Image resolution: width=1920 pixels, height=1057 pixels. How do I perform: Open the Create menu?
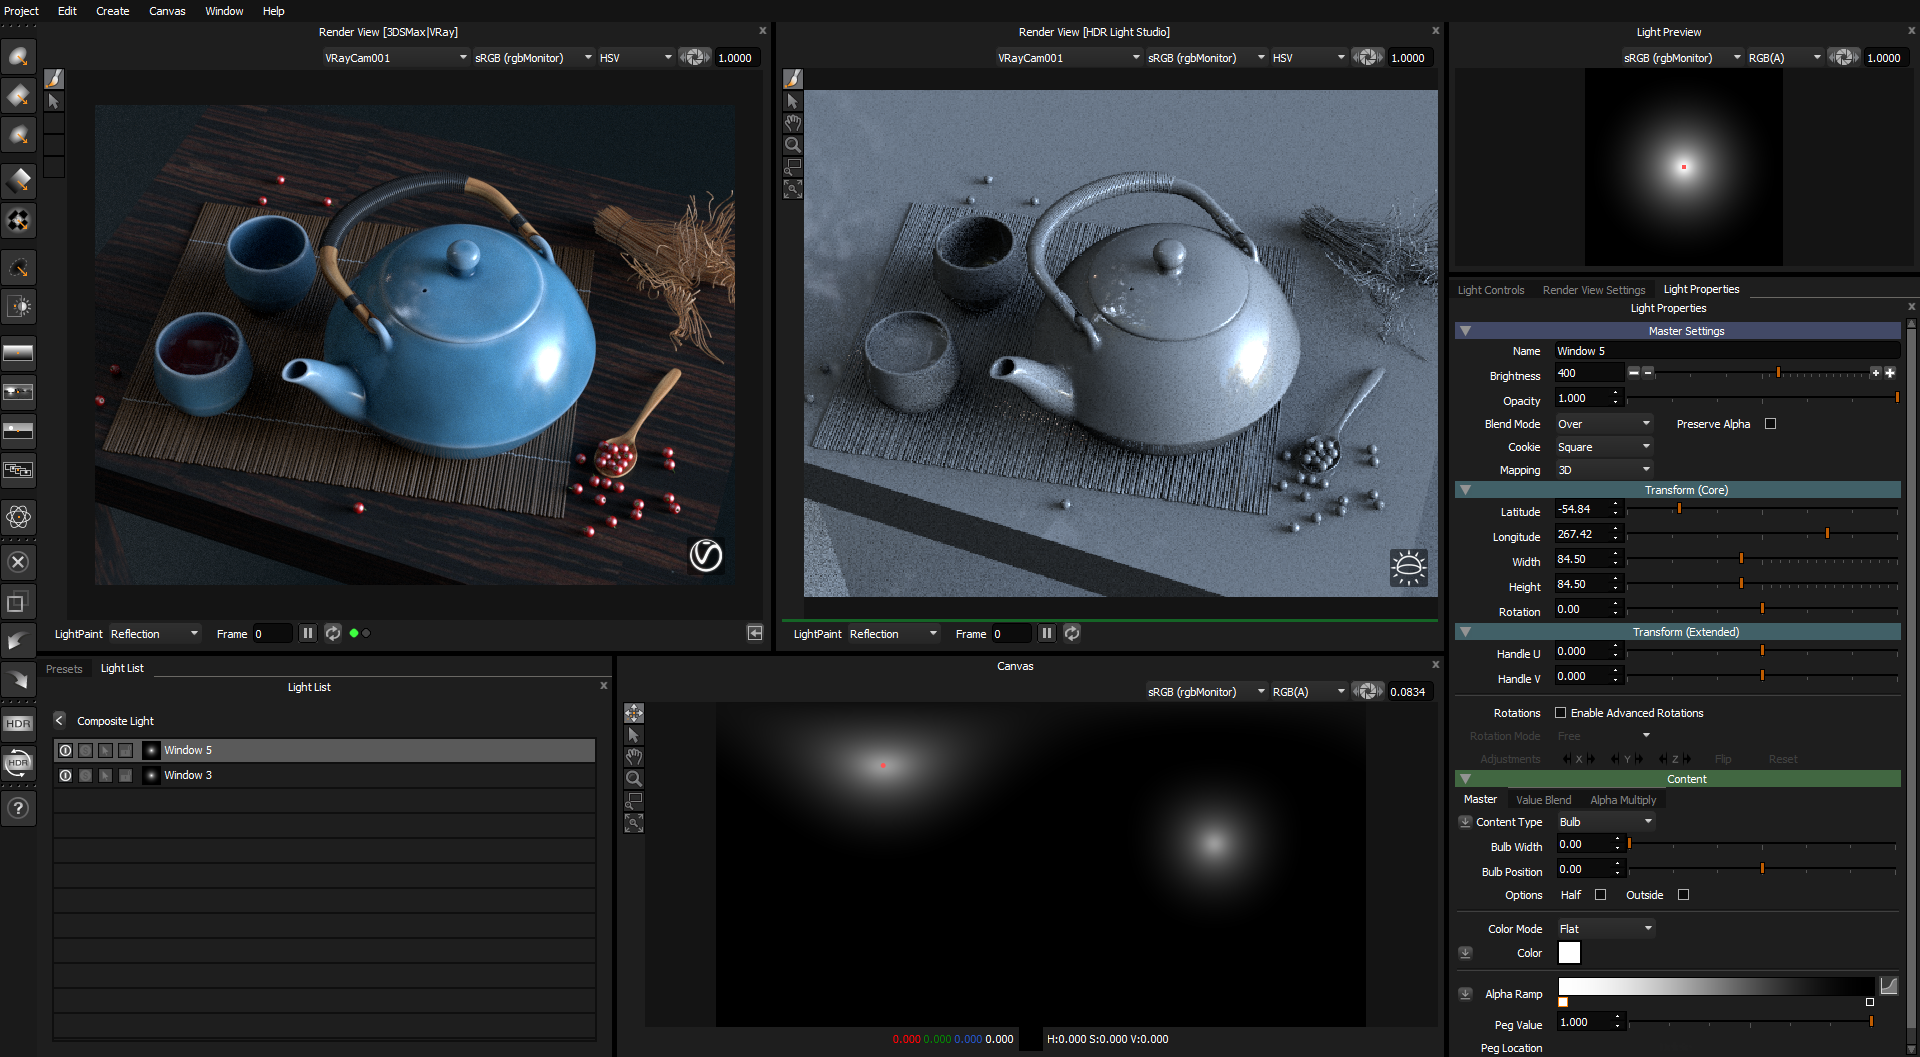112,11
